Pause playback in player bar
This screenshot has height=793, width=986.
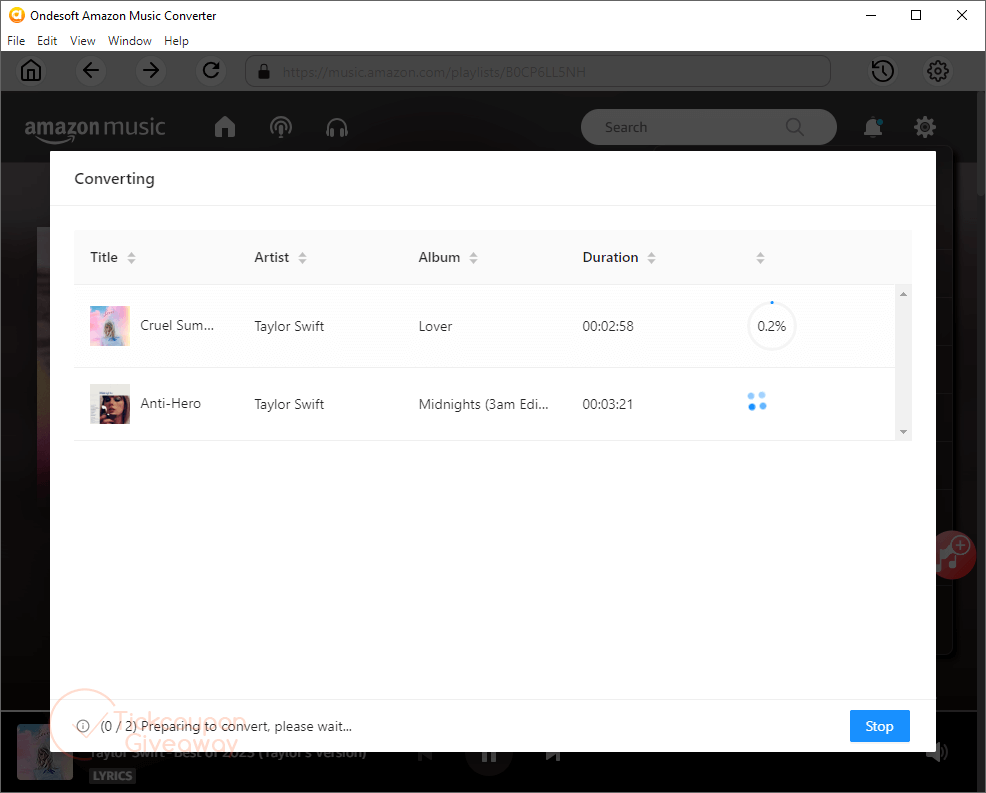click(489, 755)
